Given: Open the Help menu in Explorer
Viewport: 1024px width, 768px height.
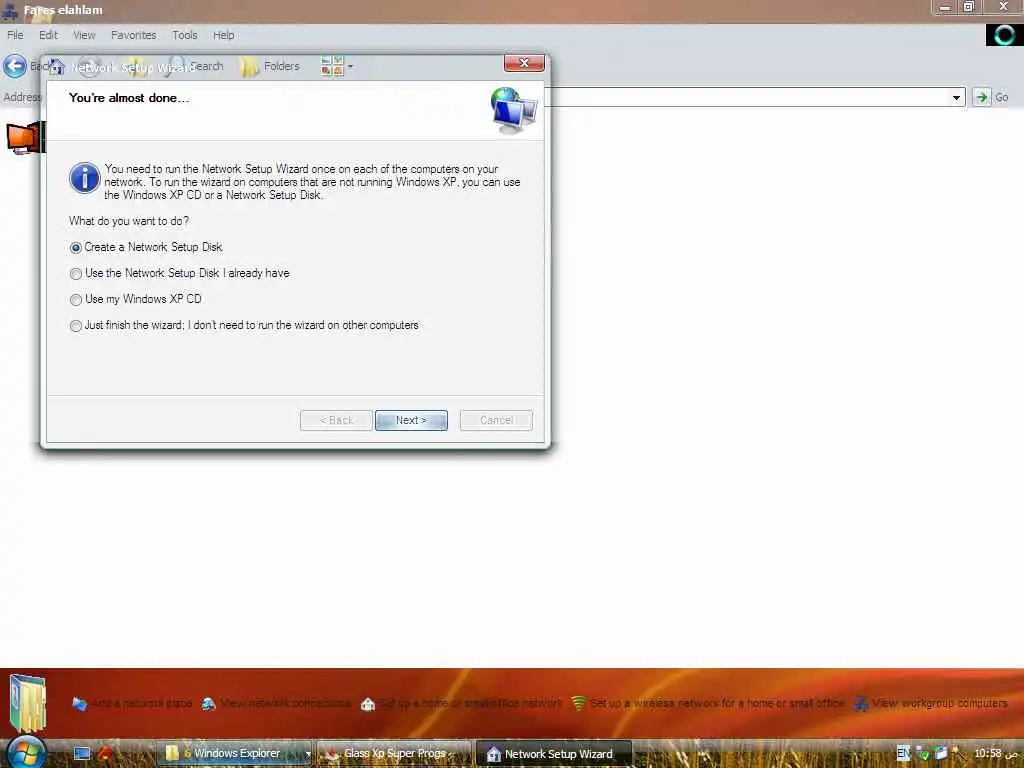Looking at the screenshot, I should point(223,35).
